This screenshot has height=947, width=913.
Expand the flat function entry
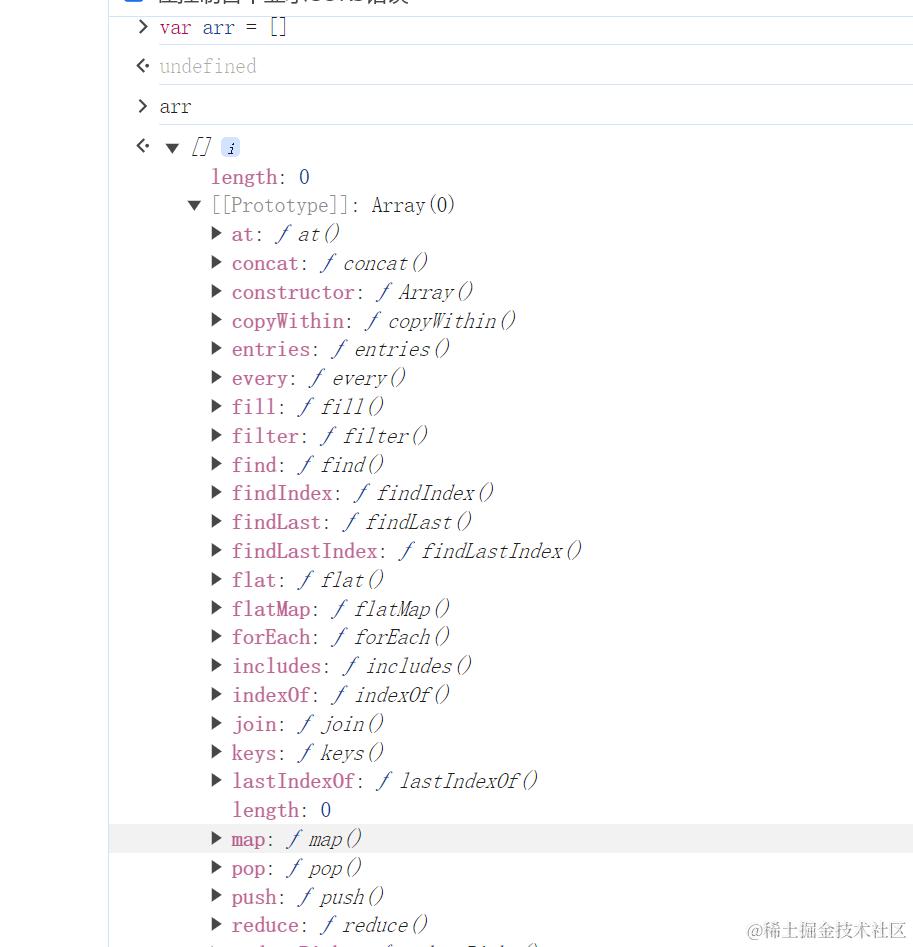coord(216,579)
